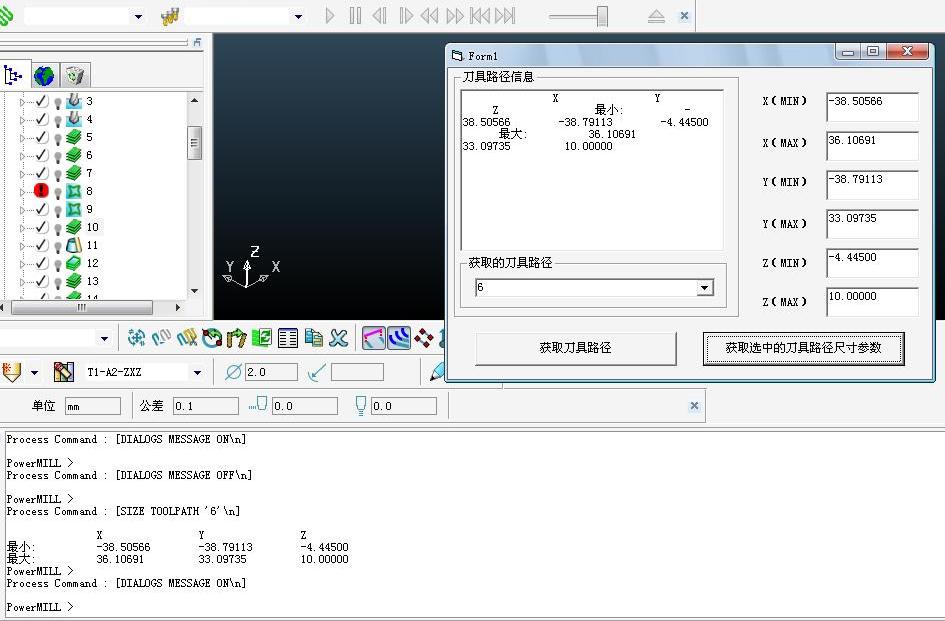Adjust the simulation speed slider
Image resolution: width=945 pixels, height=621 pixels.
(x=602, y=16)
